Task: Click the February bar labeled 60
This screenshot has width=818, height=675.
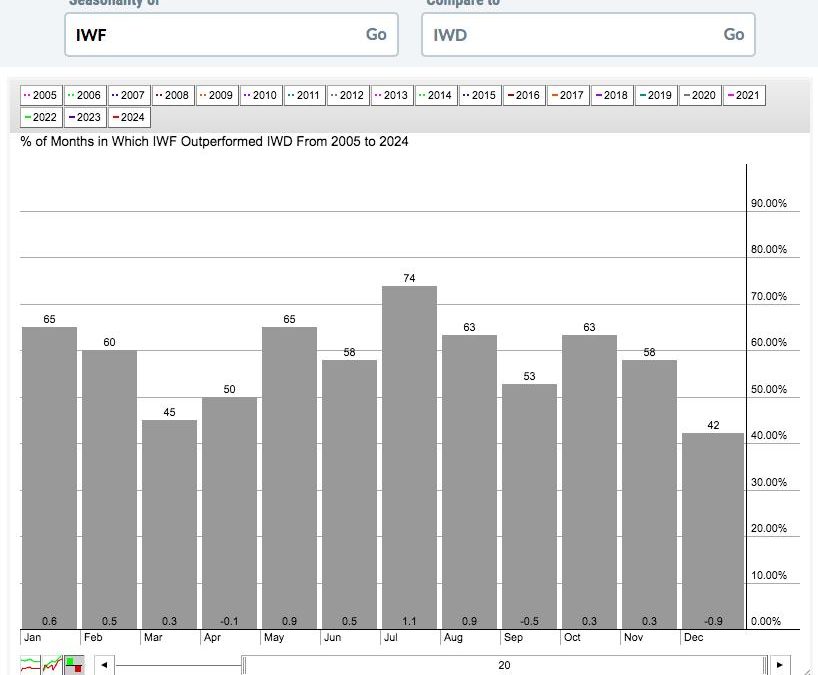Action: coord(110,489)
